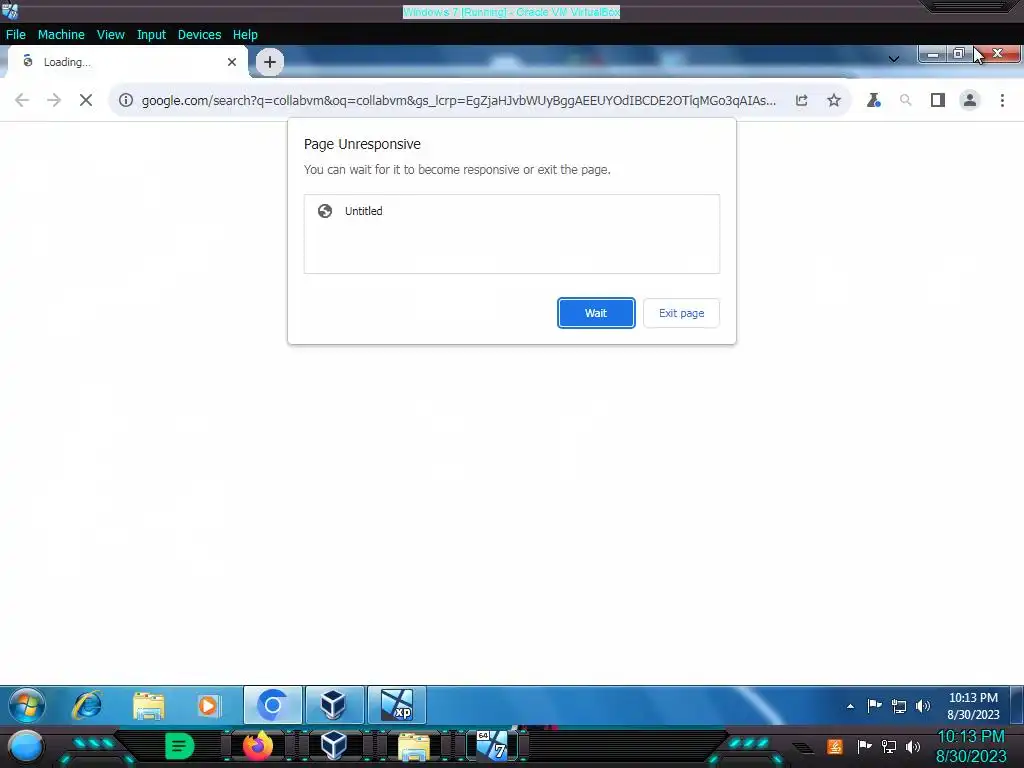Viewport: 1024px width, 768px height.
Task: Open guest clock showing 10:13 PM
Action: click(973, 706)
